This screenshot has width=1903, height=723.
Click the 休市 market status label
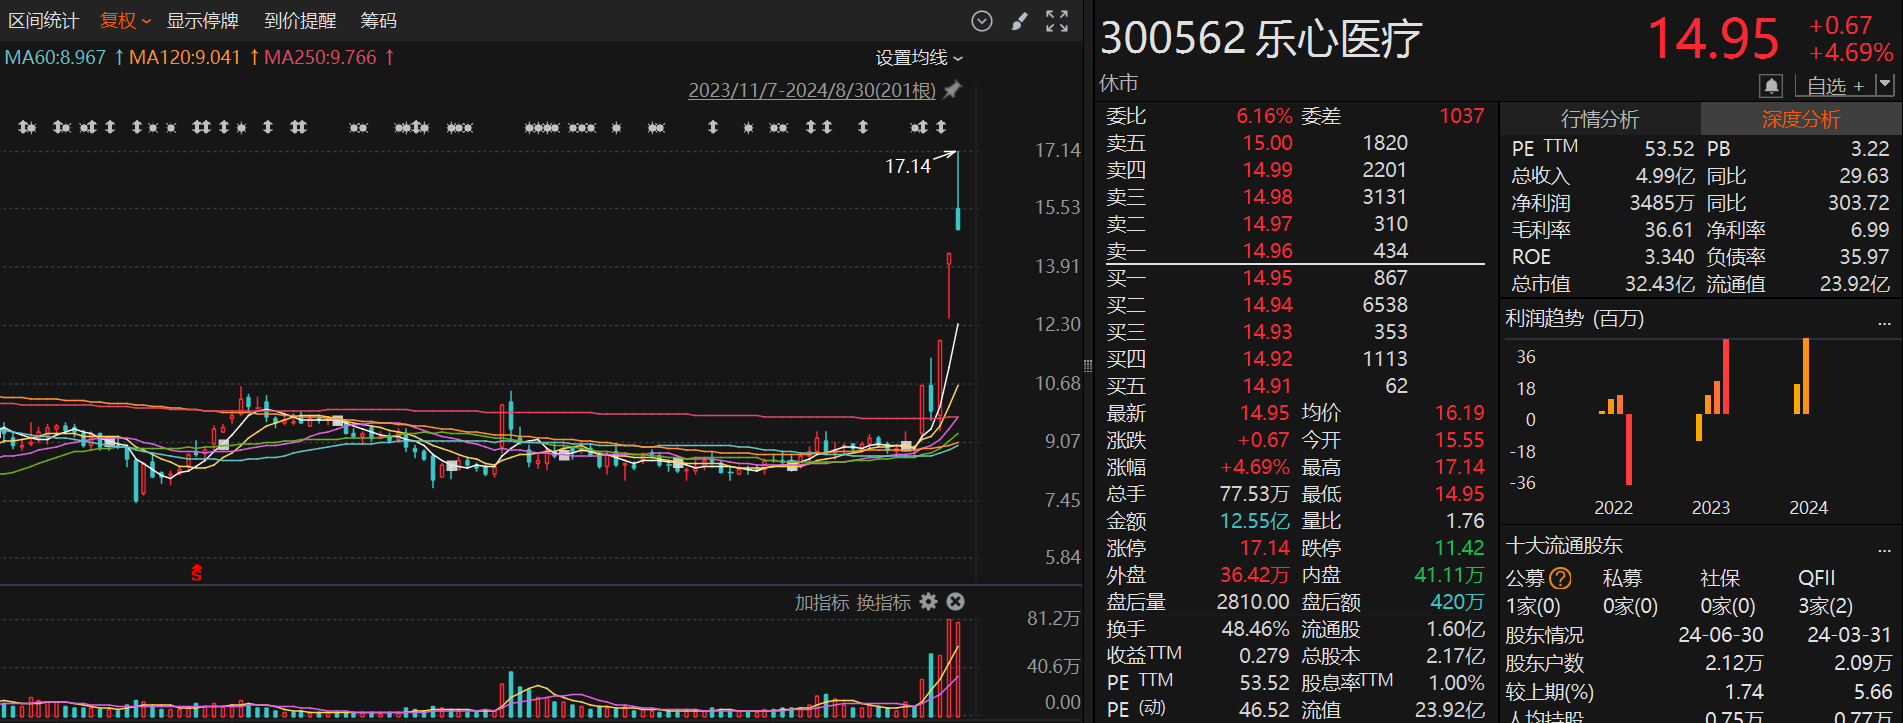tap(1119, 83)
